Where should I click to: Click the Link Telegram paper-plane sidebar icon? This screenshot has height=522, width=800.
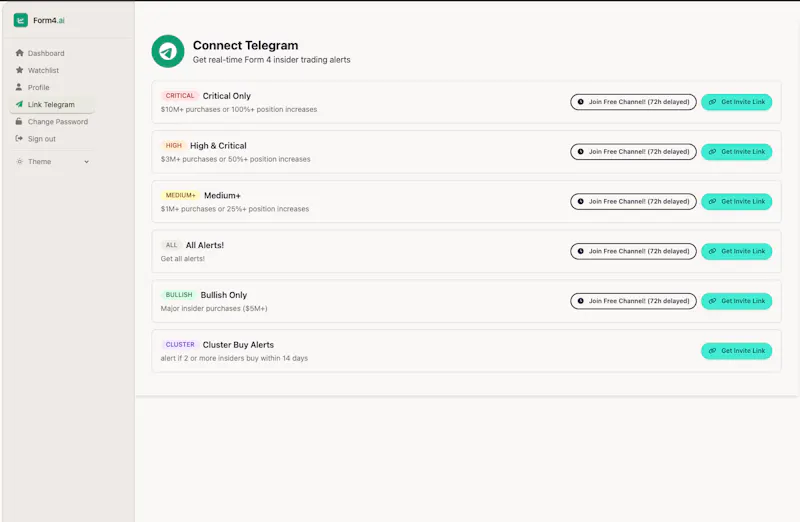tap(19, 104)
